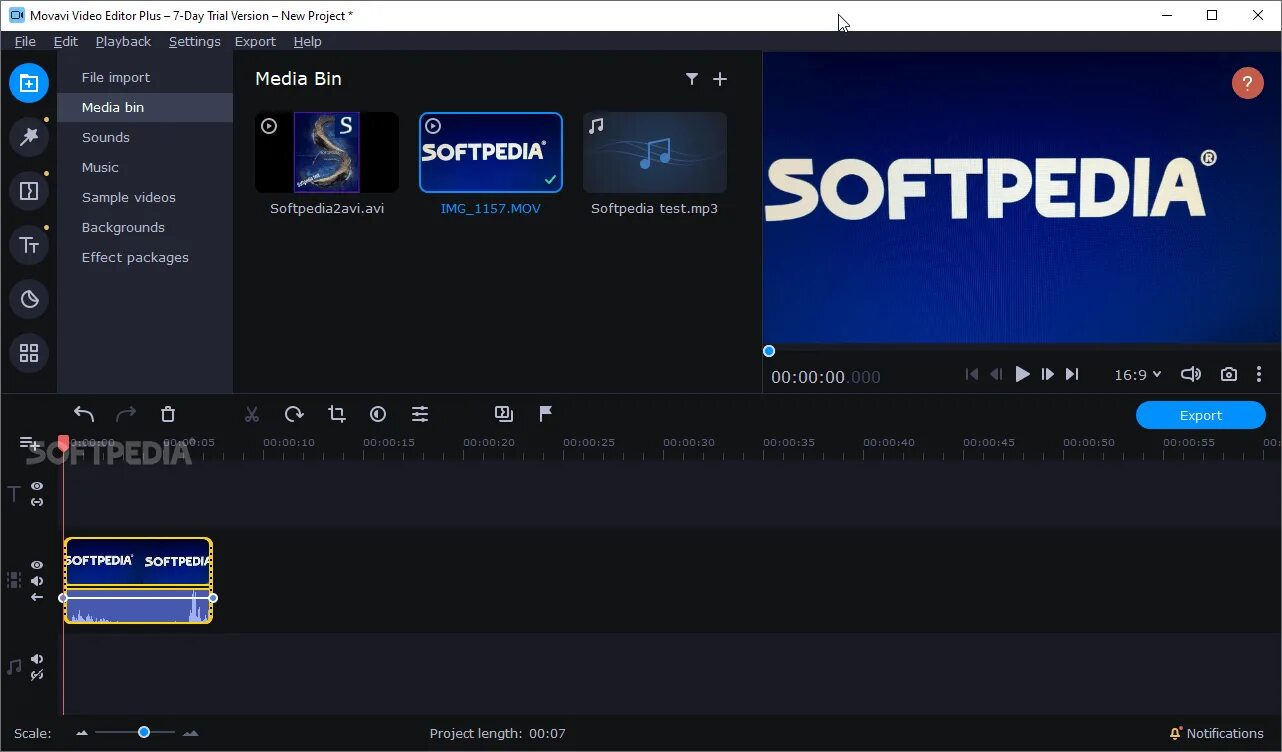This screenshot has width=1282, height=752.
Task: Zoom out timeline scale small mountain icon
Action: pos(82,733)
